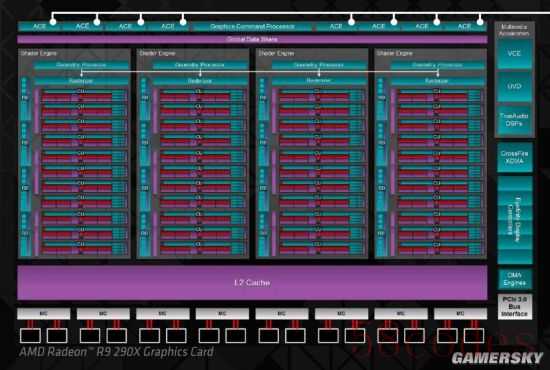
Task: Click the second Shader Engine's Rasterizer
Action: [200, 81]
